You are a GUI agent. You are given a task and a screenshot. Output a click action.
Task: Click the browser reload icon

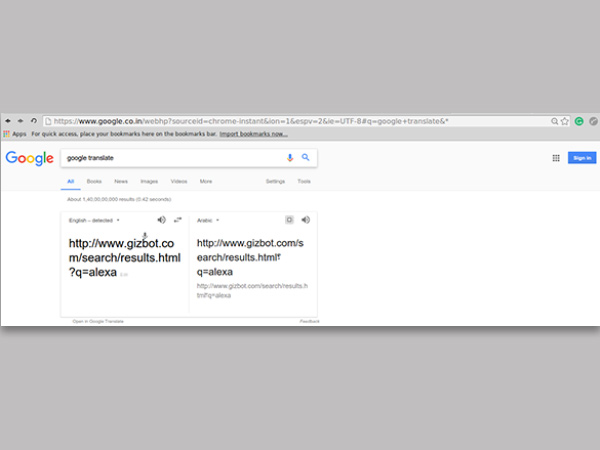[x=33, y=121]
